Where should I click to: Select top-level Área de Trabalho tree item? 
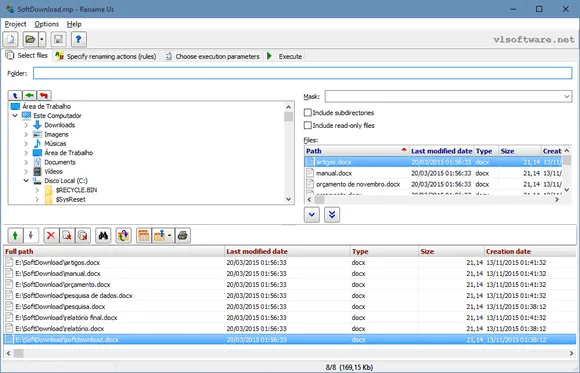[x=47, y=106]
